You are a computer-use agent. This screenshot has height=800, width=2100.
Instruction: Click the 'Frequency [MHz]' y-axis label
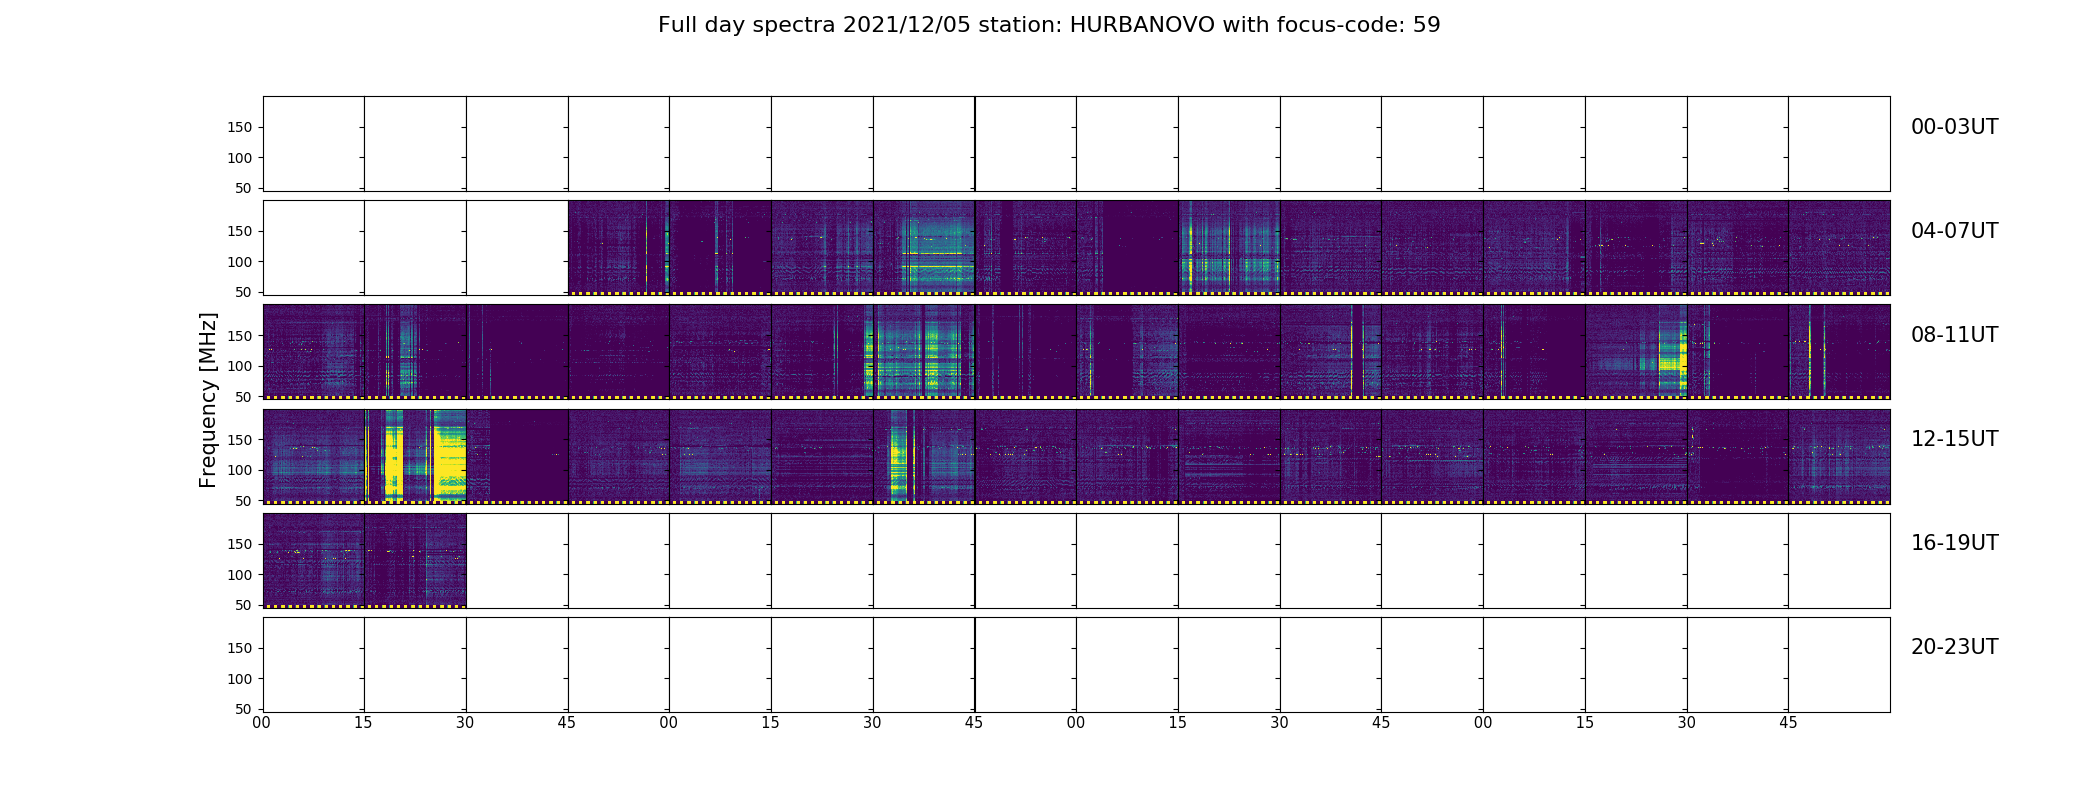coord(208,400)
